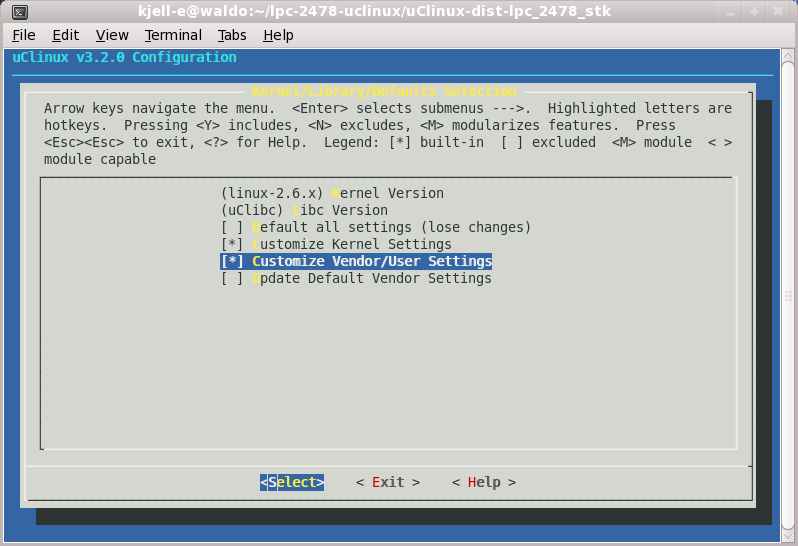Click the uClinux v3.2.0 Configuration heading
Image resolution: width=798 pixels, height=546 pixels.
click(124, 57)
